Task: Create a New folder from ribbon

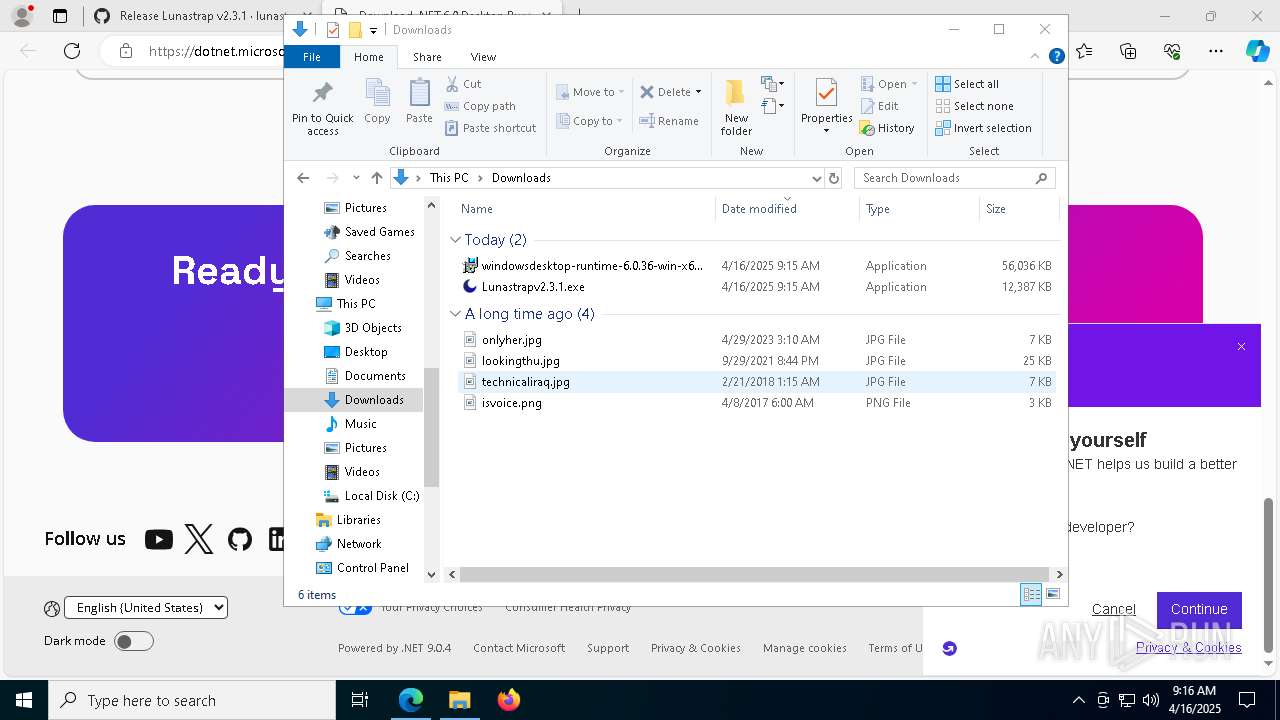Action: click(x=736, y=107)
